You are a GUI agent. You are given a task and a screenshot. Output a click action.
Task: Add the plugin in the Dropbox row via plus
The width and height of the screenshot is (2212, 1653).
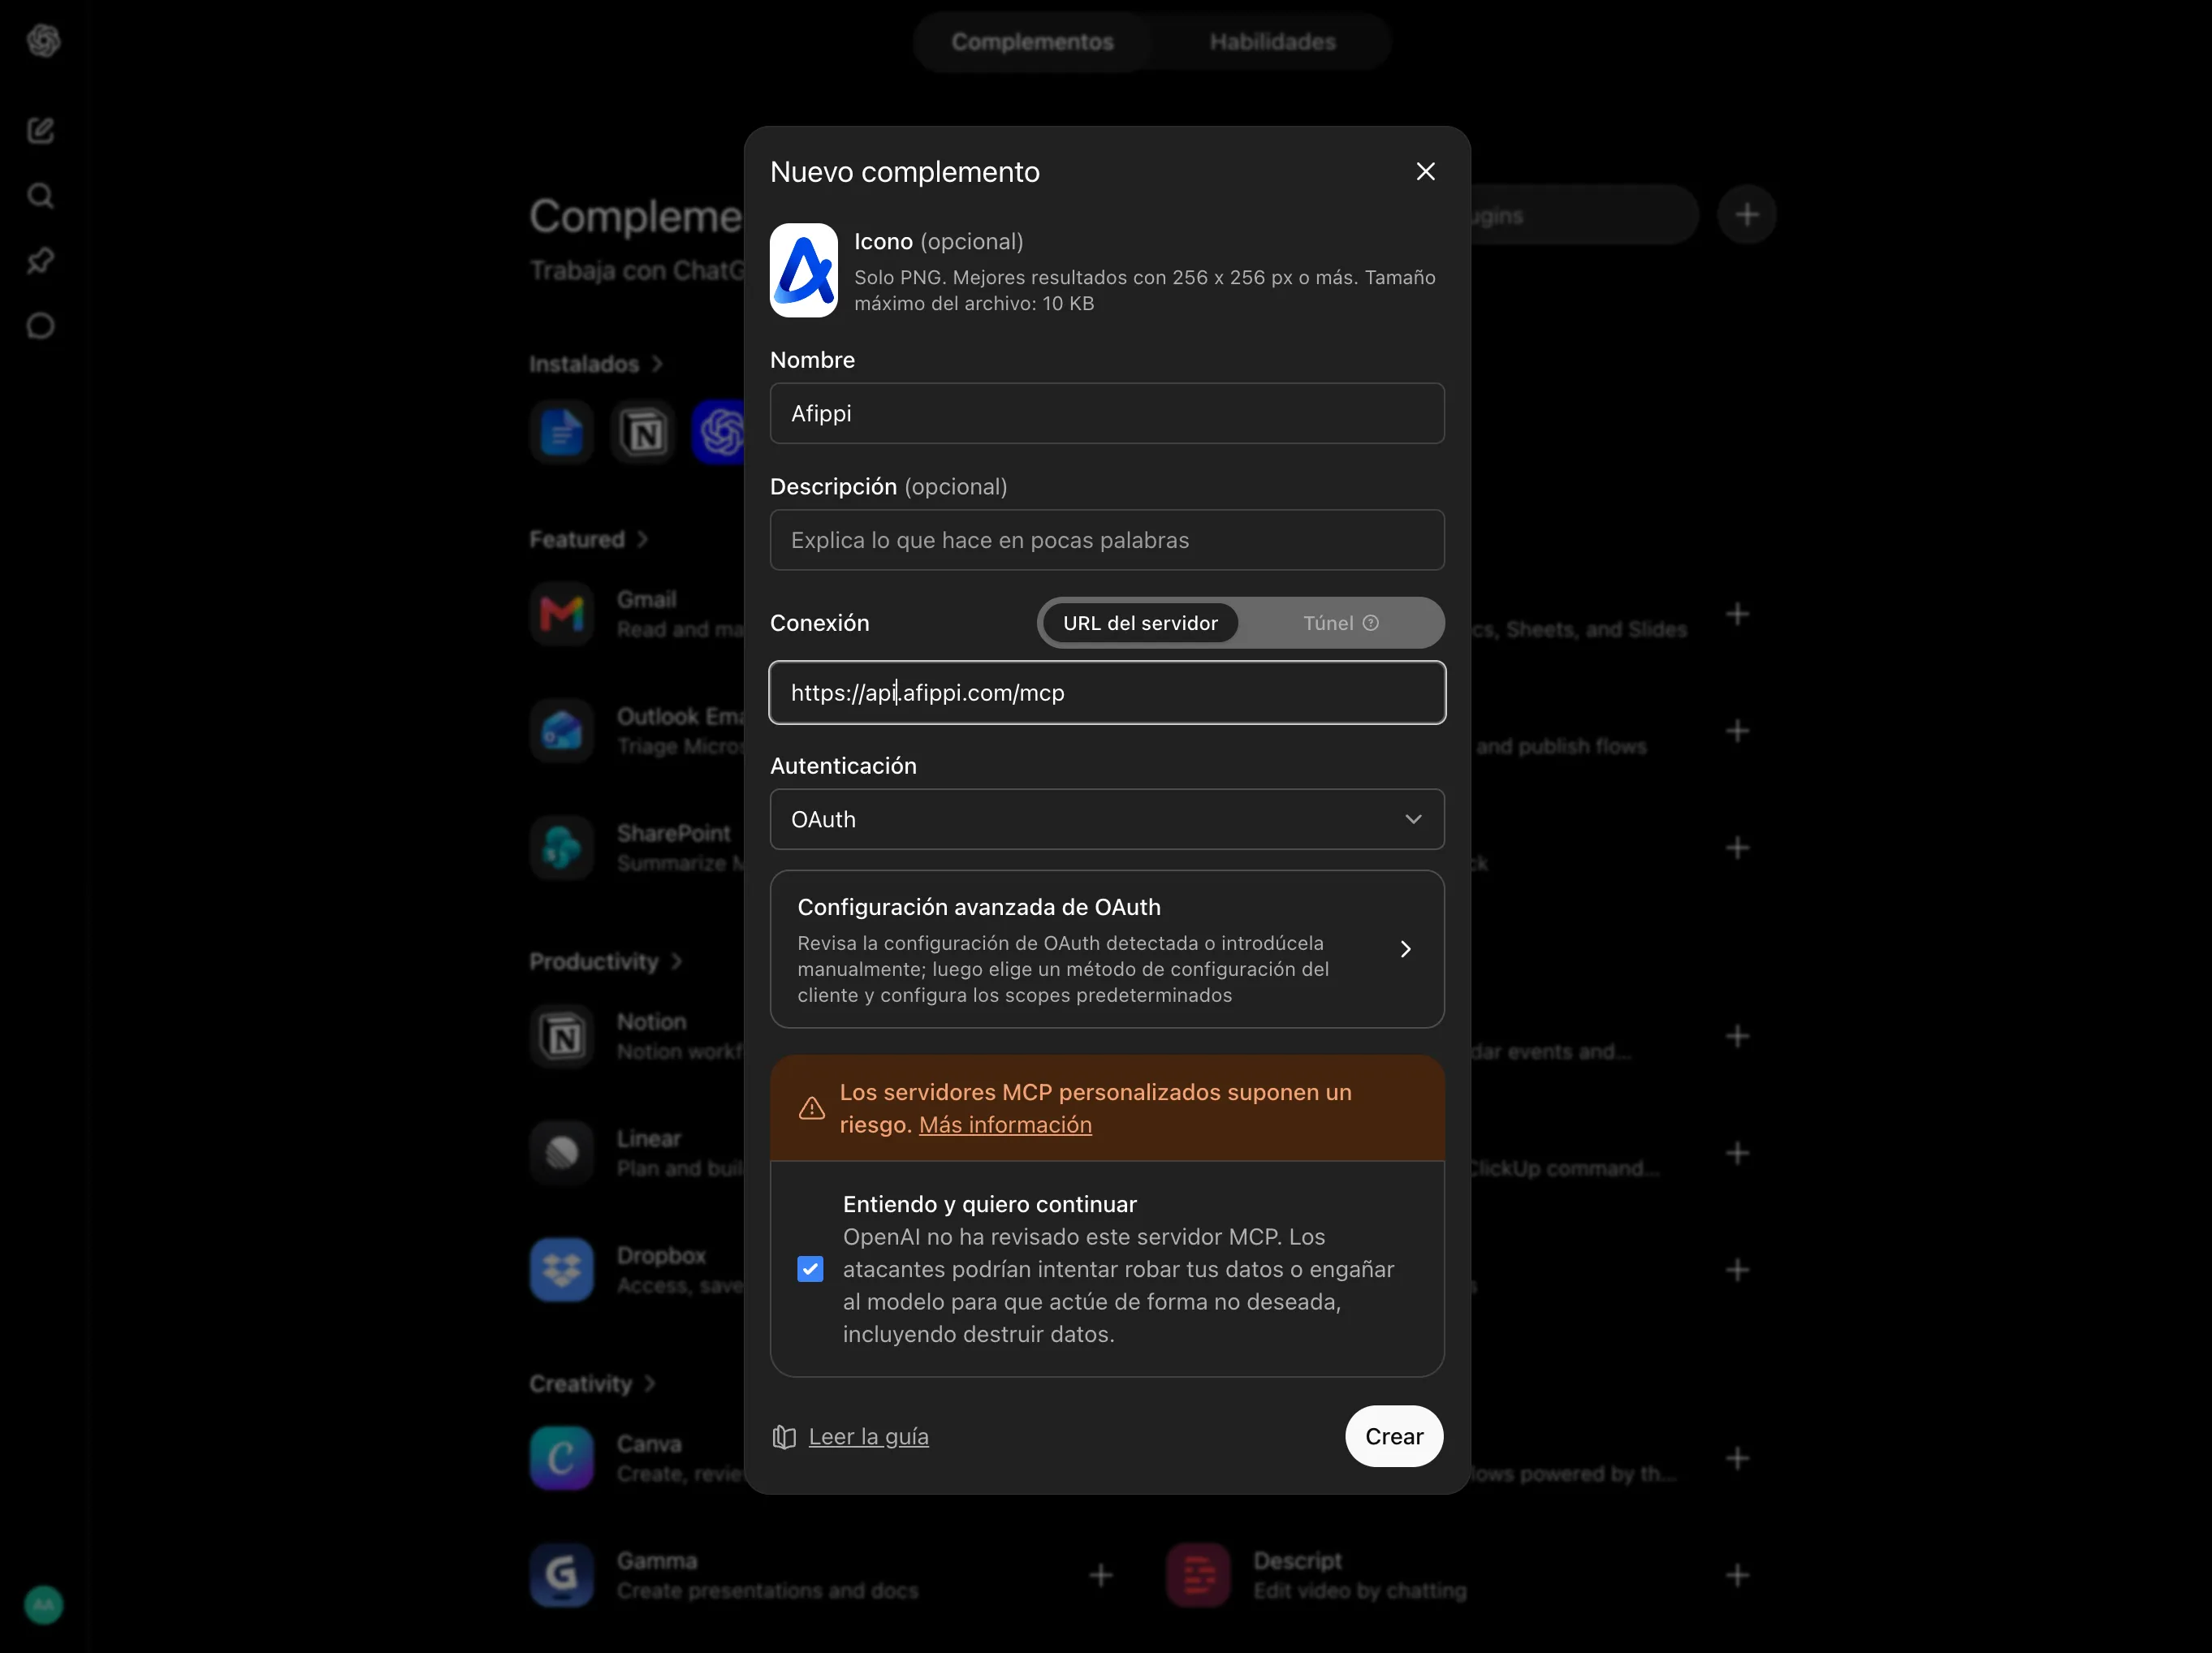coord(1738,1270)
